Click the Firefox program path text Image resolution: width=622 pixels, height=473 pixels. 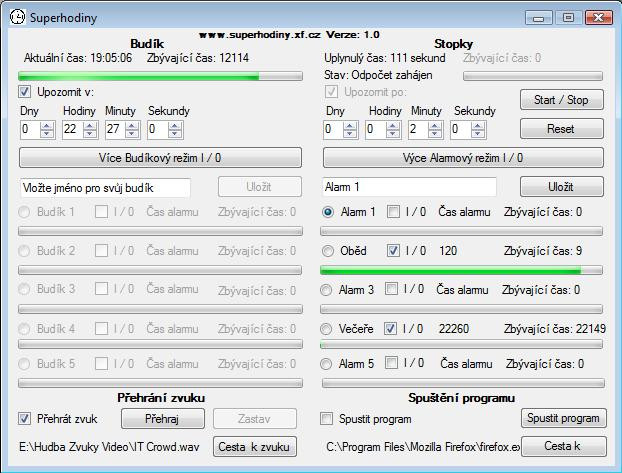423,447
